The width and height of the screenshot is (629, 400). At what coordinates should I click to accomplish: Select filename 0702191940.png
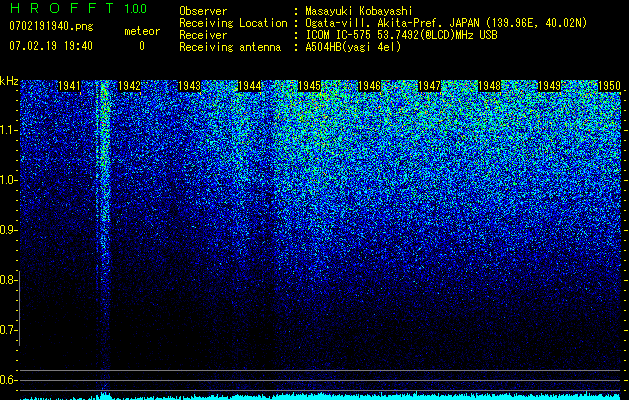[51, 26]
